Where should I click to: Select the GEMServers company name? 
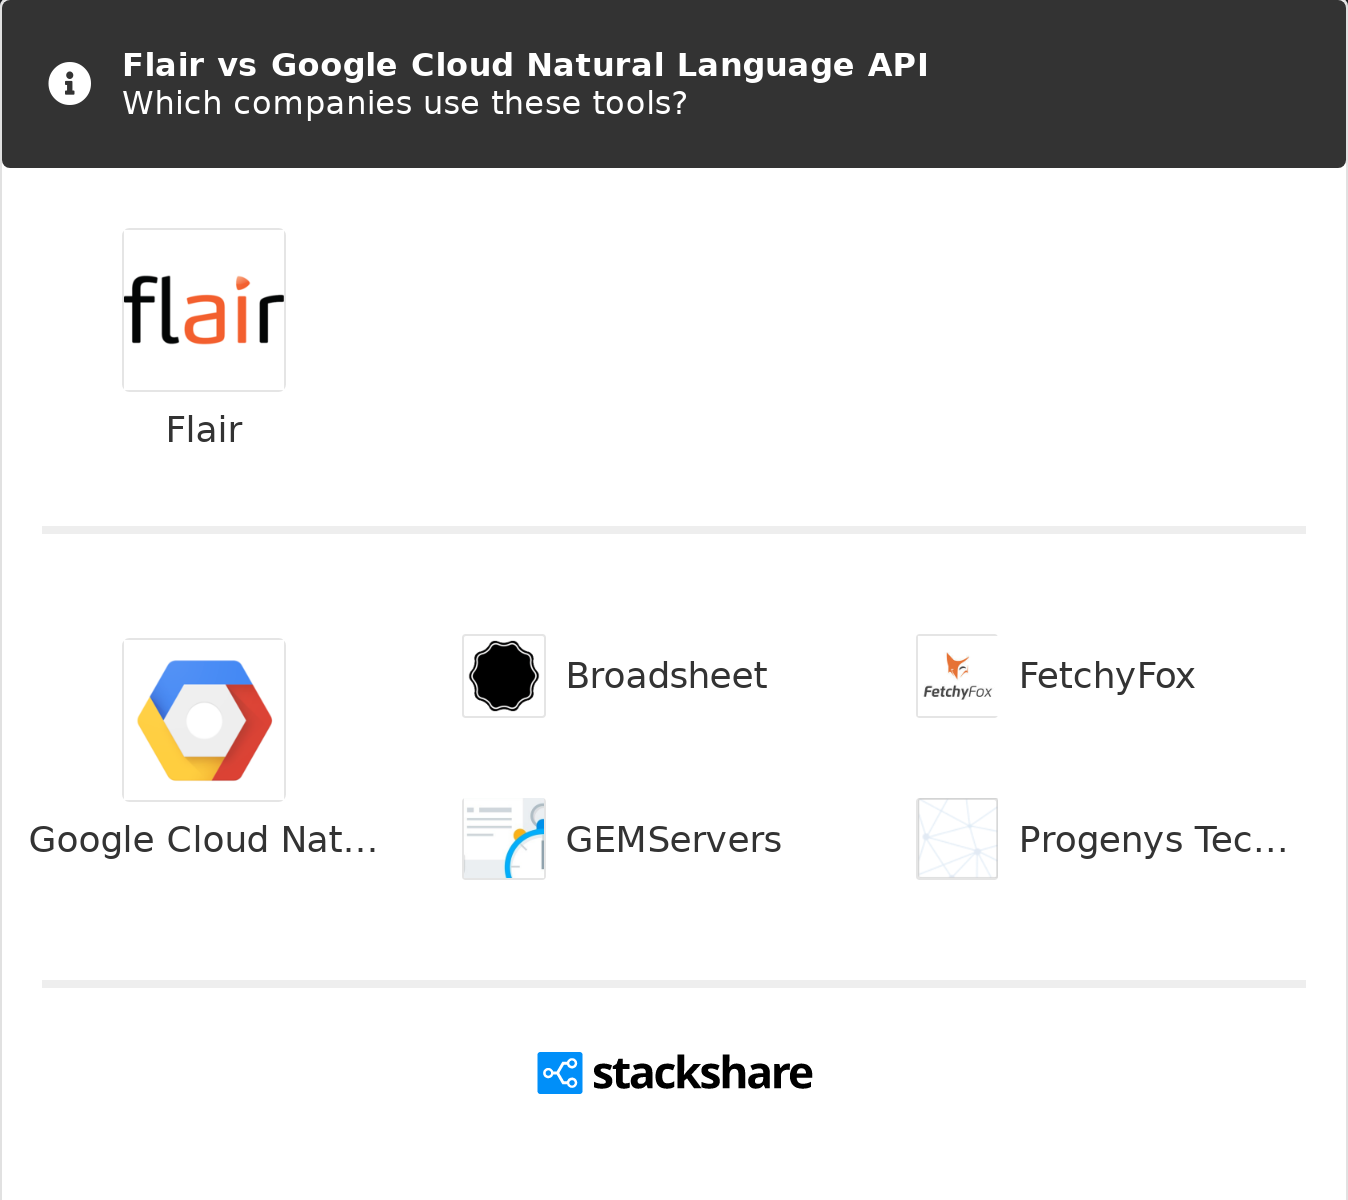pyautogui.click(x=673, y=840)
